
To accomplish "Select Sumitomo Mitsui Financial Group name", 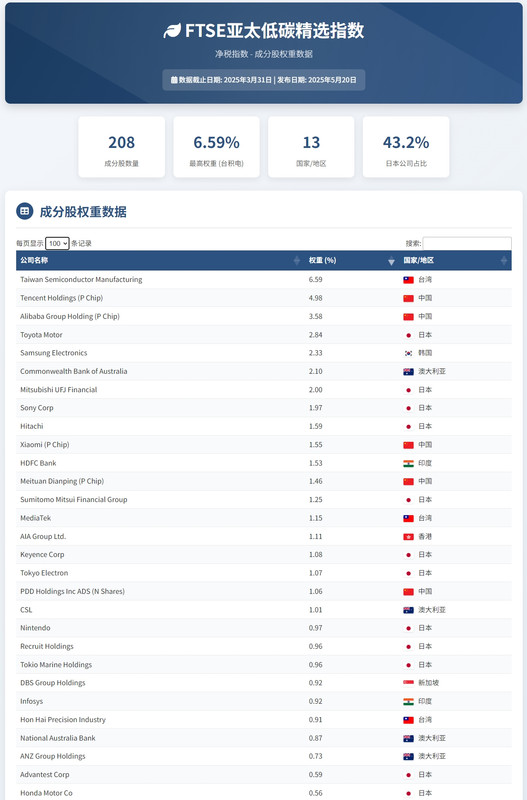I will click(73, 499).
